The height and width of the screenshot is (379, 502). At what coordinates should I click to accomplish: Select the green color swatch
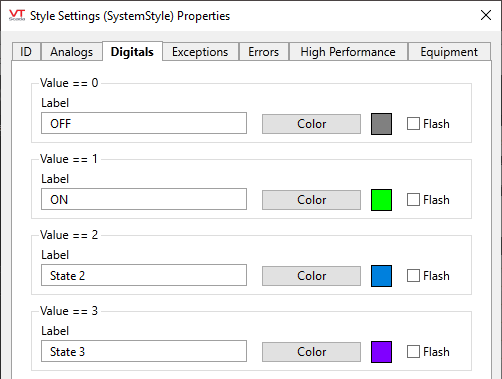(381, 200)
